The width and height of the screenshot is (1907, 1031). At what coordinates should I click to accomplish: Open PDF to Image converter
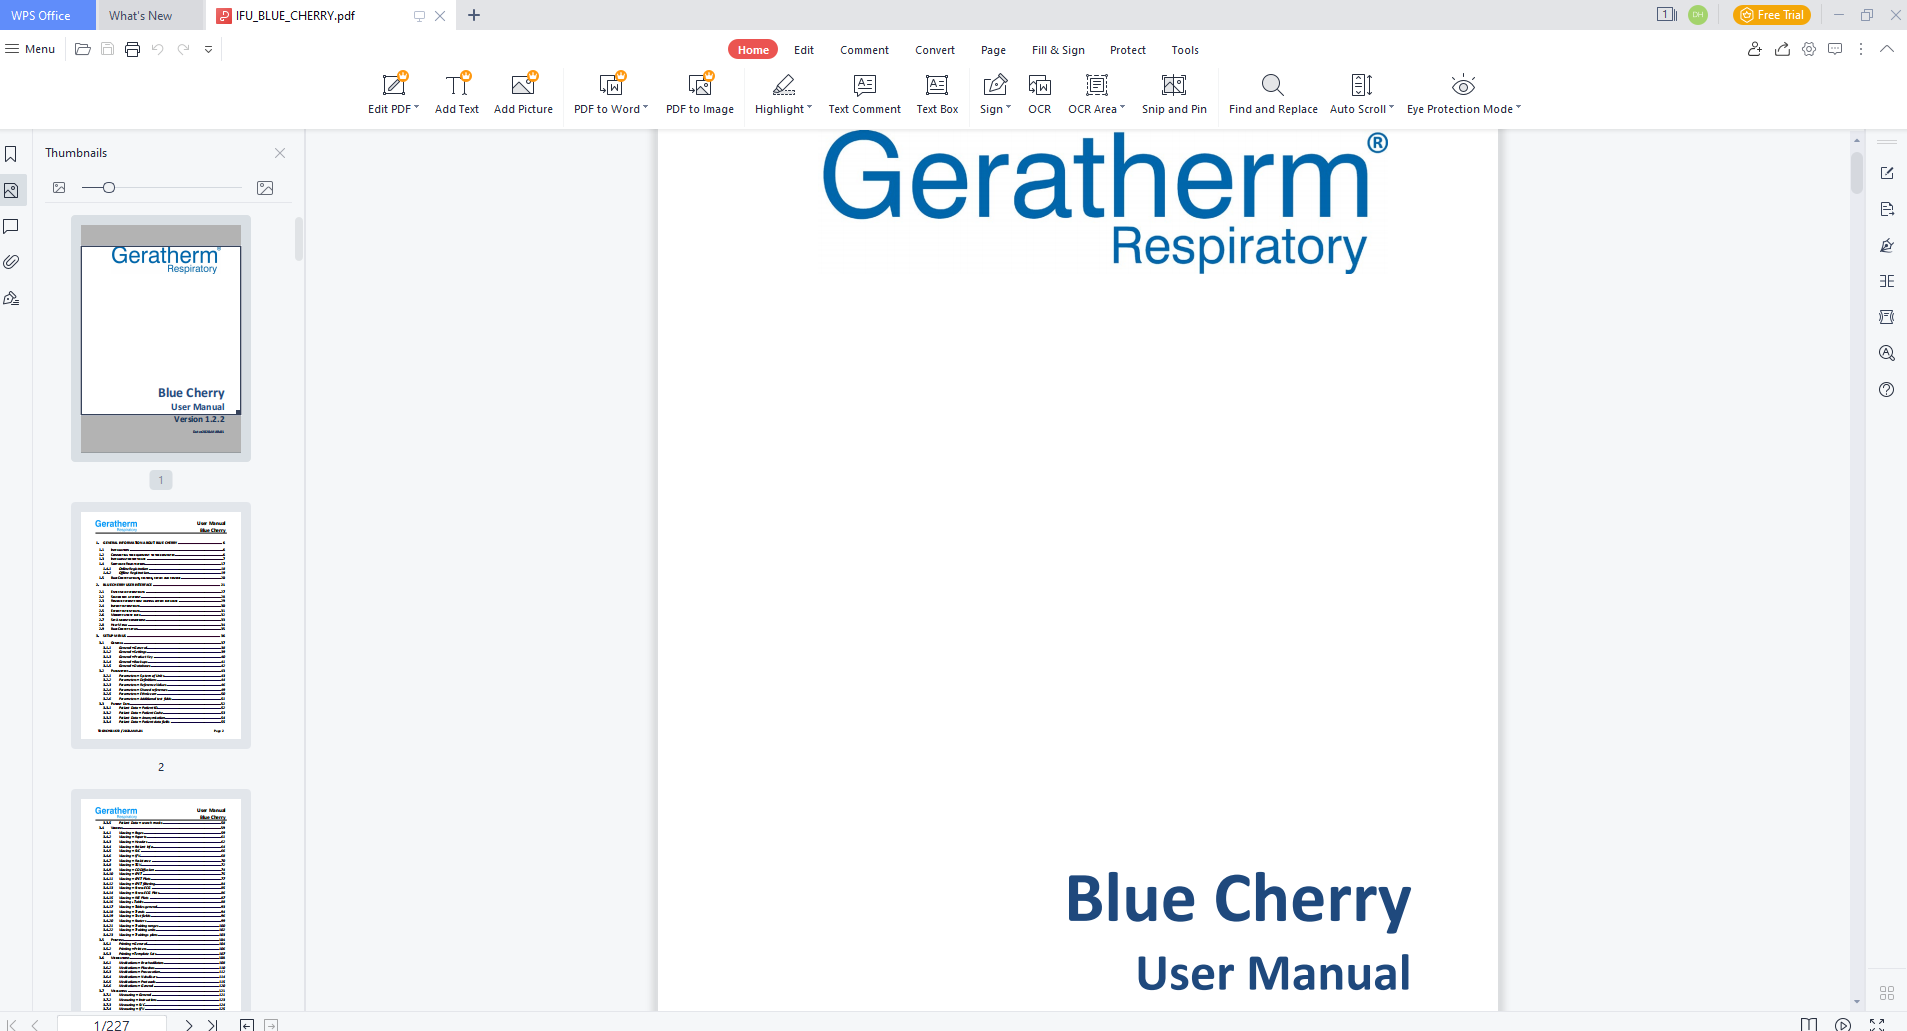(x=700, y=94)
